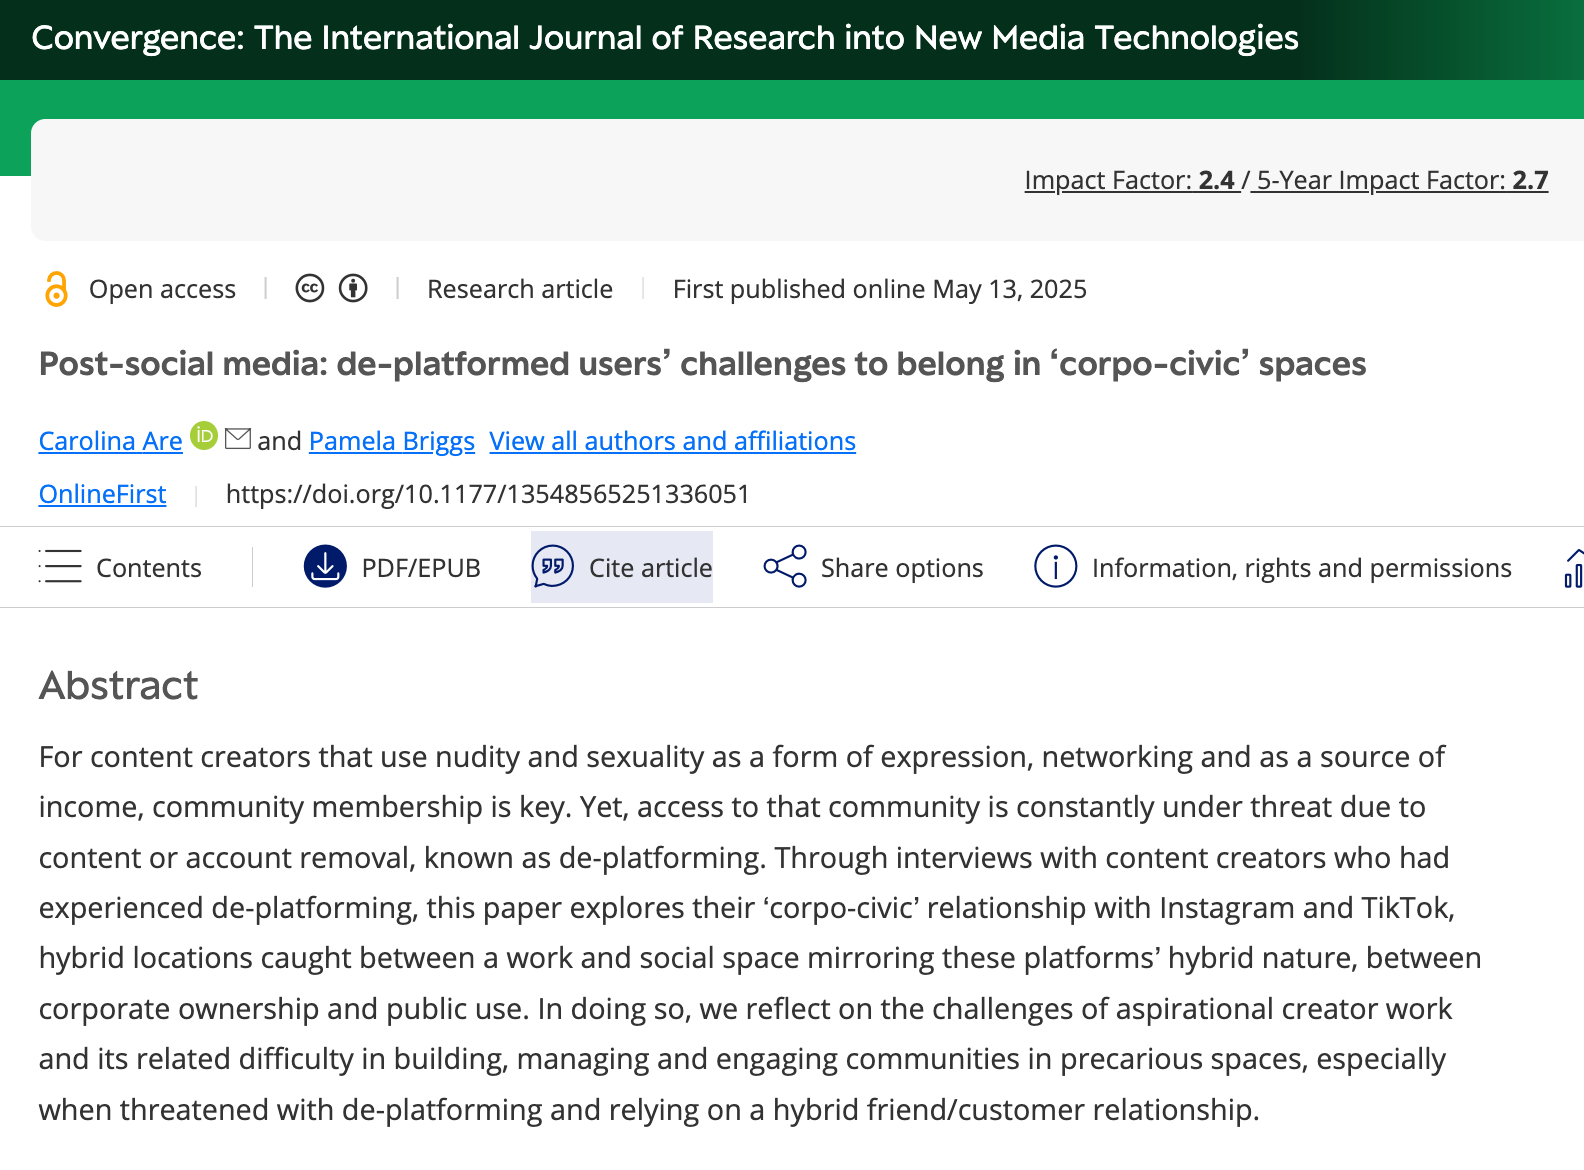The image size is (1584, 1170).
Task: Click the Information circle icon
Action: point(1055,567)
